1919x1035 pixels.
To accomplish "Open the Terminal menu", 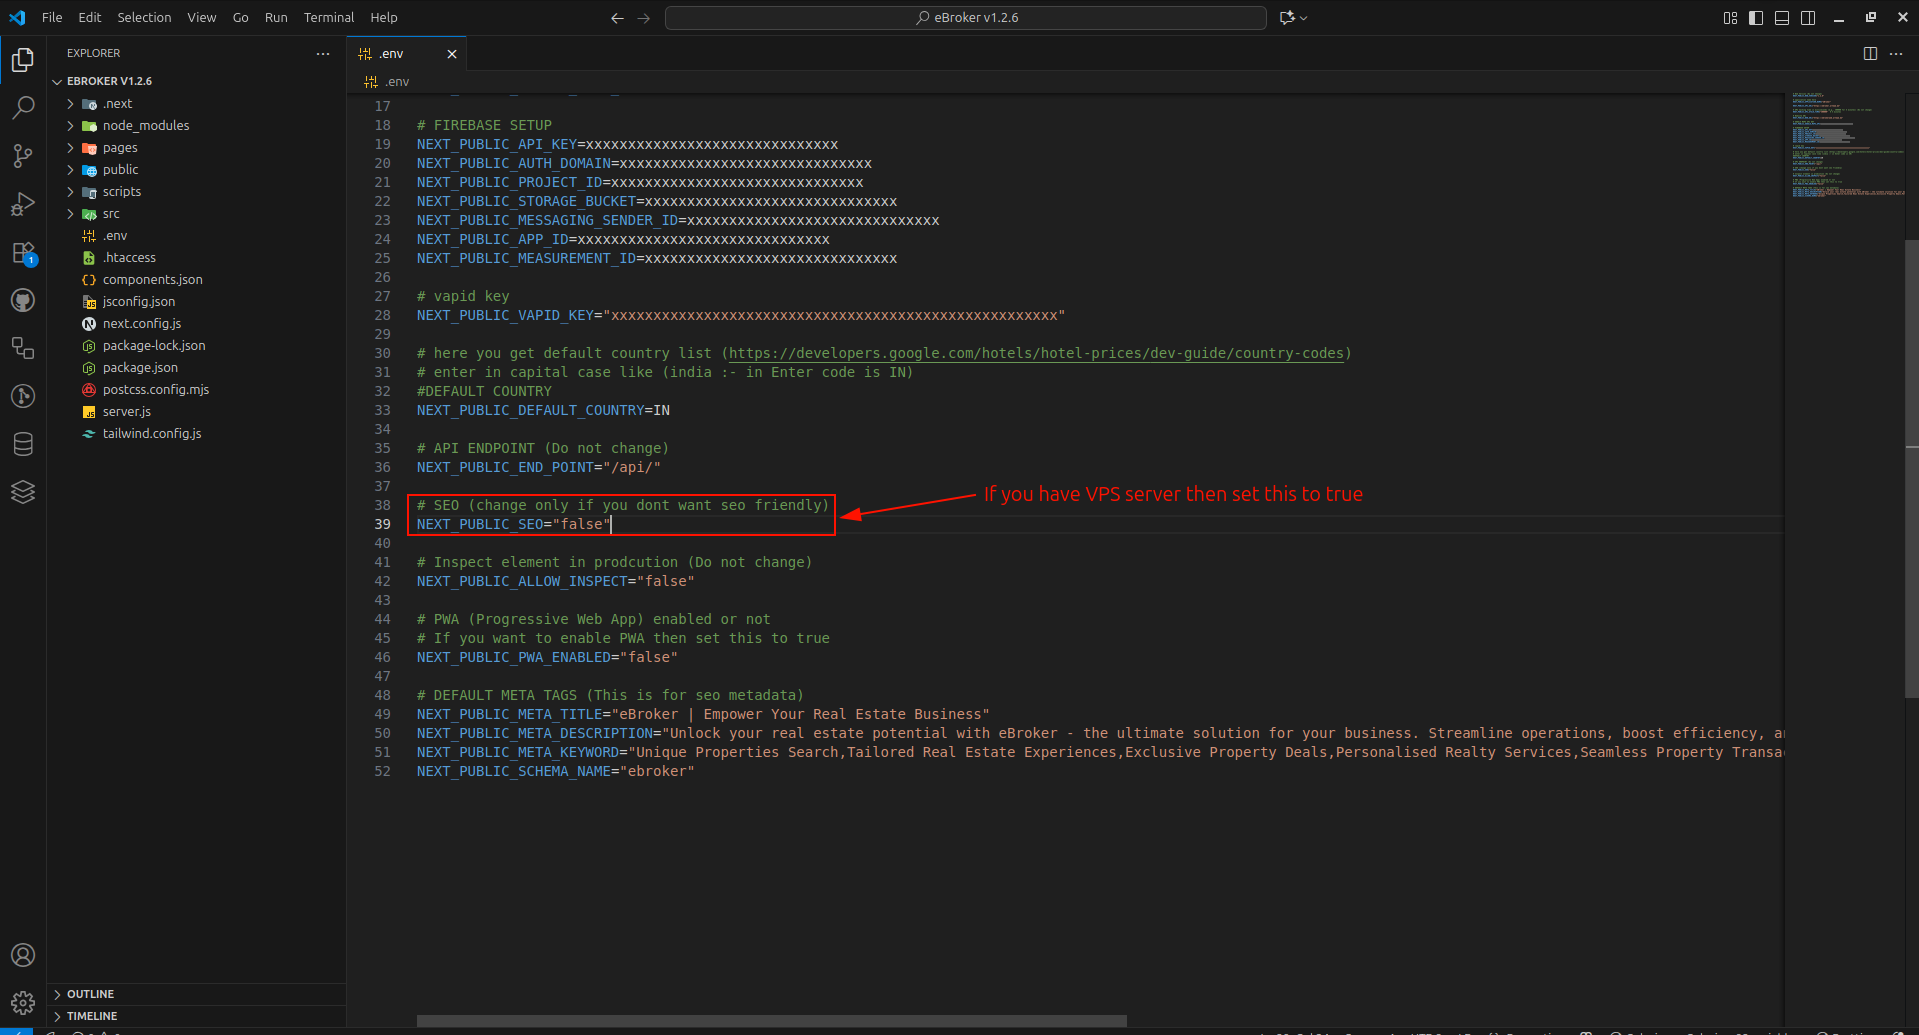I will [x=328, y=18].
